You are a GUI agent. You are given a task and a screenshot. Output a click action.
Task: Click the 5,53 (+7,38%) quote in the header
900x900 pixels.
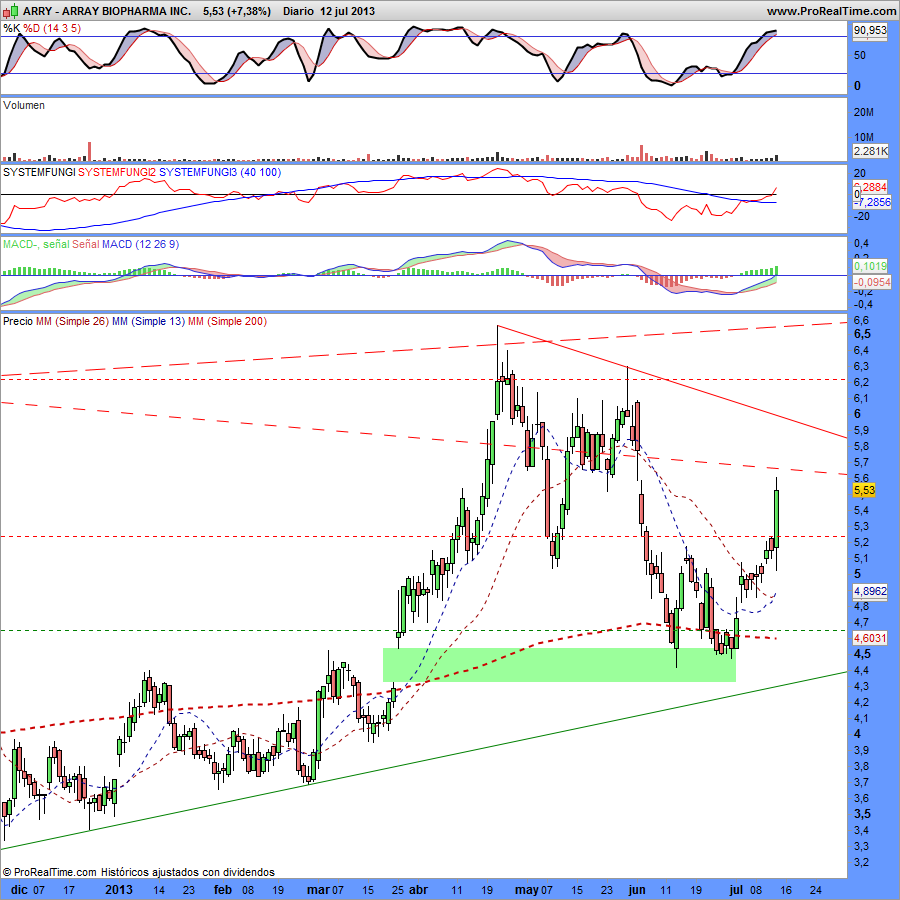point(236,11)
